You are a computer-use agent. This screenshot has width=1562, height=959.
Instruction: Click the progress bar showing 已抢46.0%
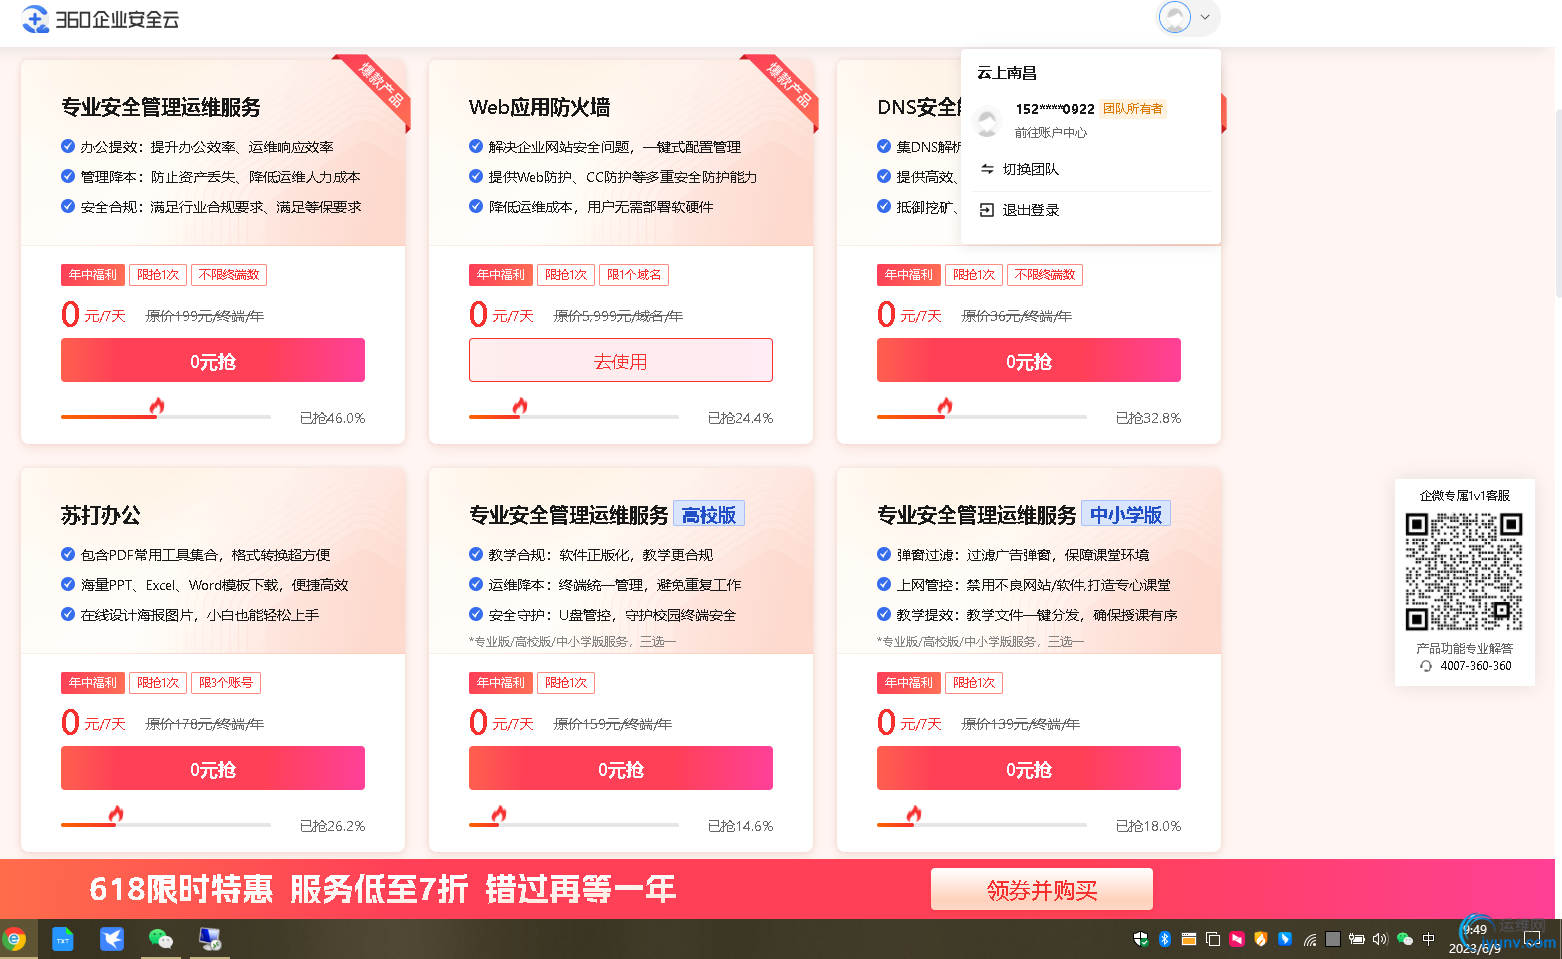click(166, 417)
